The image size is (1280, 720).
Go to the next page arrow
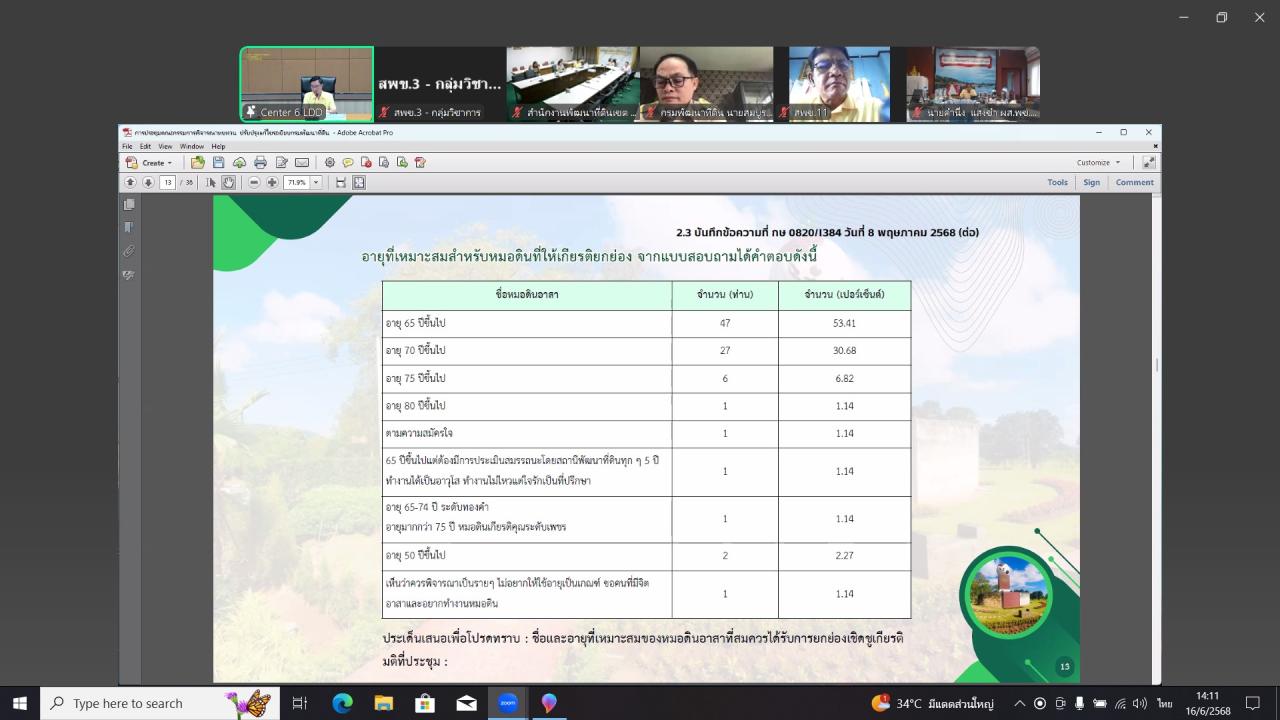click(148, 182)
